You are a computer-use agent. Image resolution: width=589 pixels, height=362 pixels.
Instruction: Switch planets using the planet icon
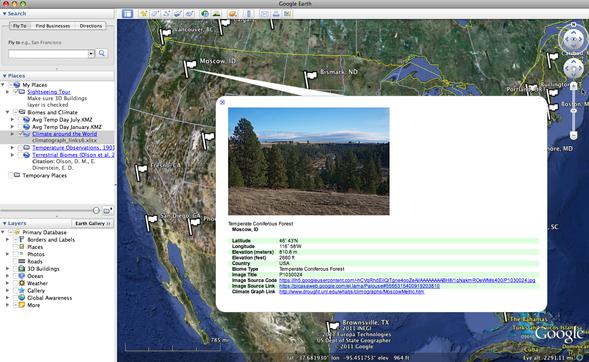[233, 14]
